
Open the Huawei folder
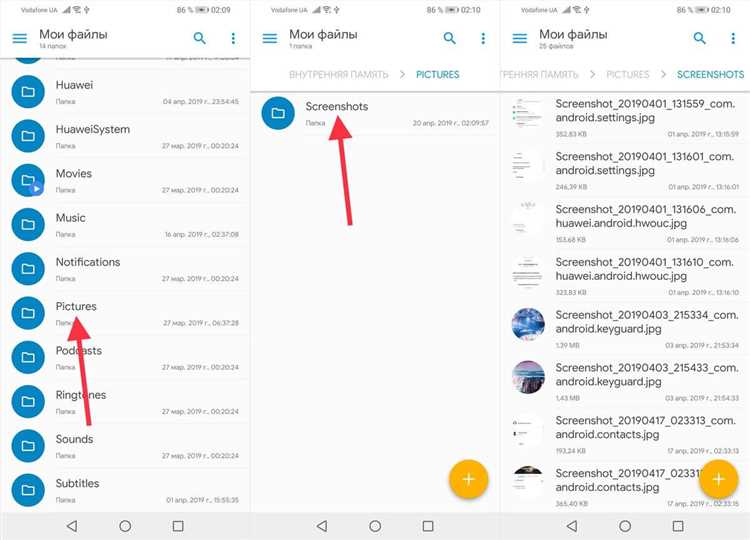[x=74, y=86]
